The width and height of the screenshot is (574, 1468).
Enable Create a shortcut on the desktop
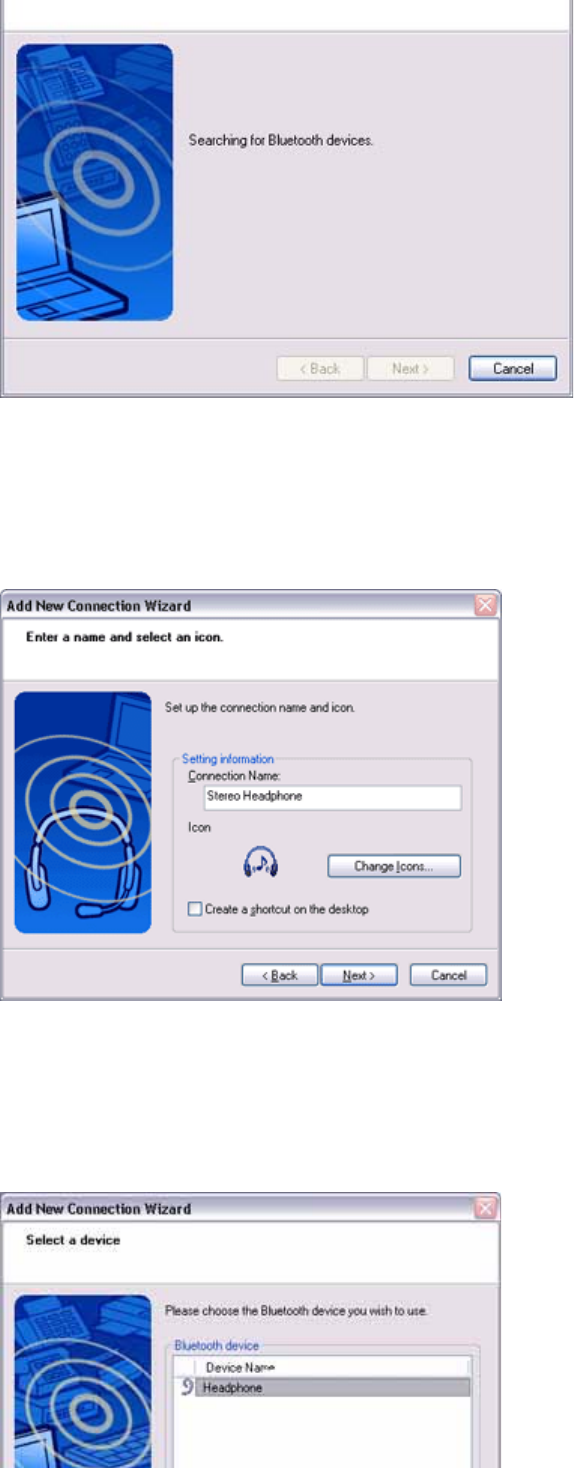click(x=194, y=909)
